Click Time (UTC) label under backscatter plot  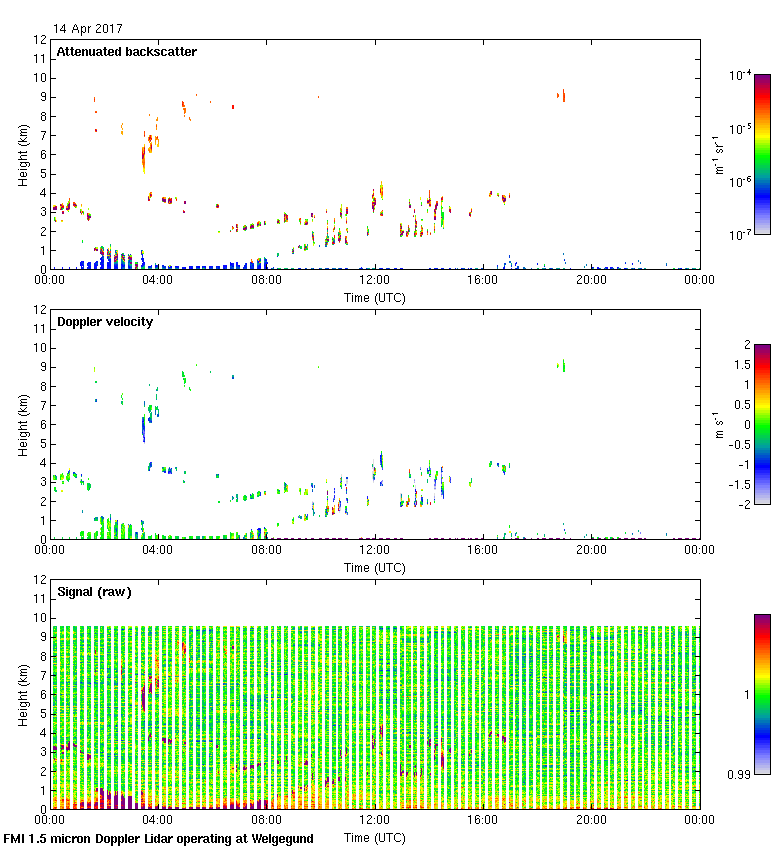coord(374,297)
